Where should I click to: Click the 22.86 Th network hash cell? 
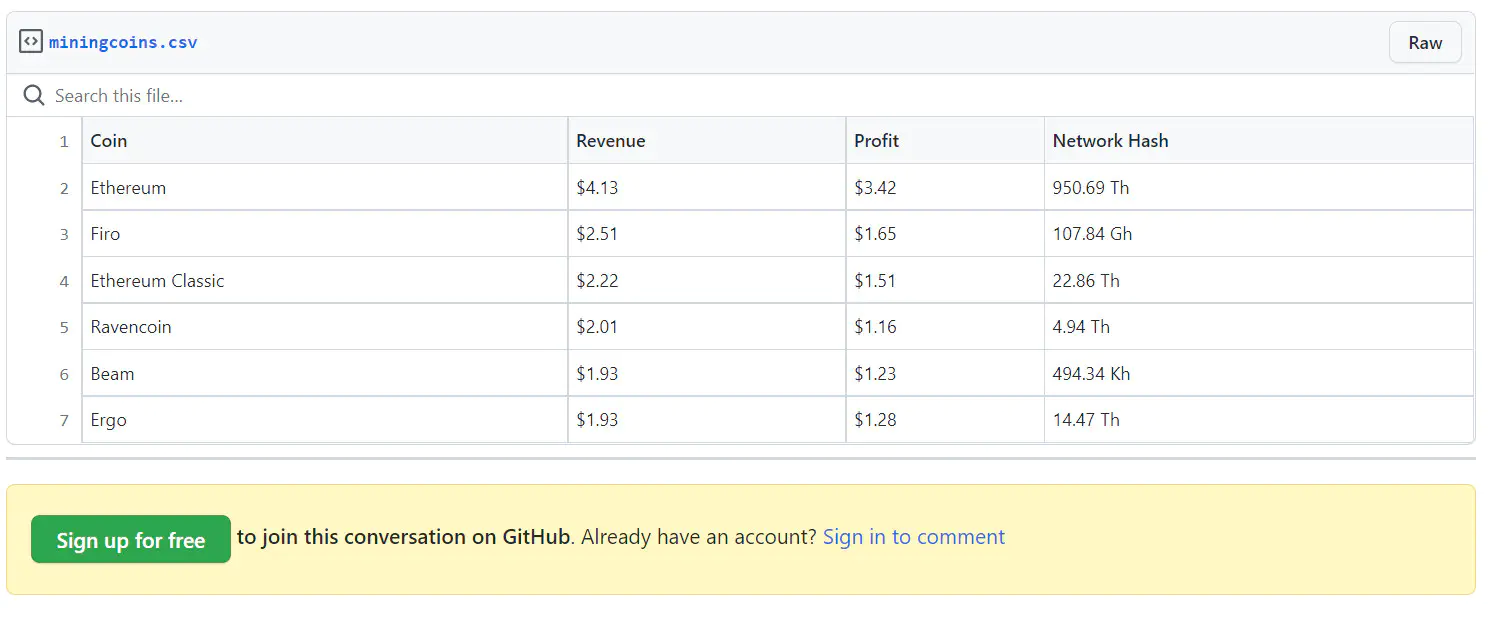pos(1259,281)
